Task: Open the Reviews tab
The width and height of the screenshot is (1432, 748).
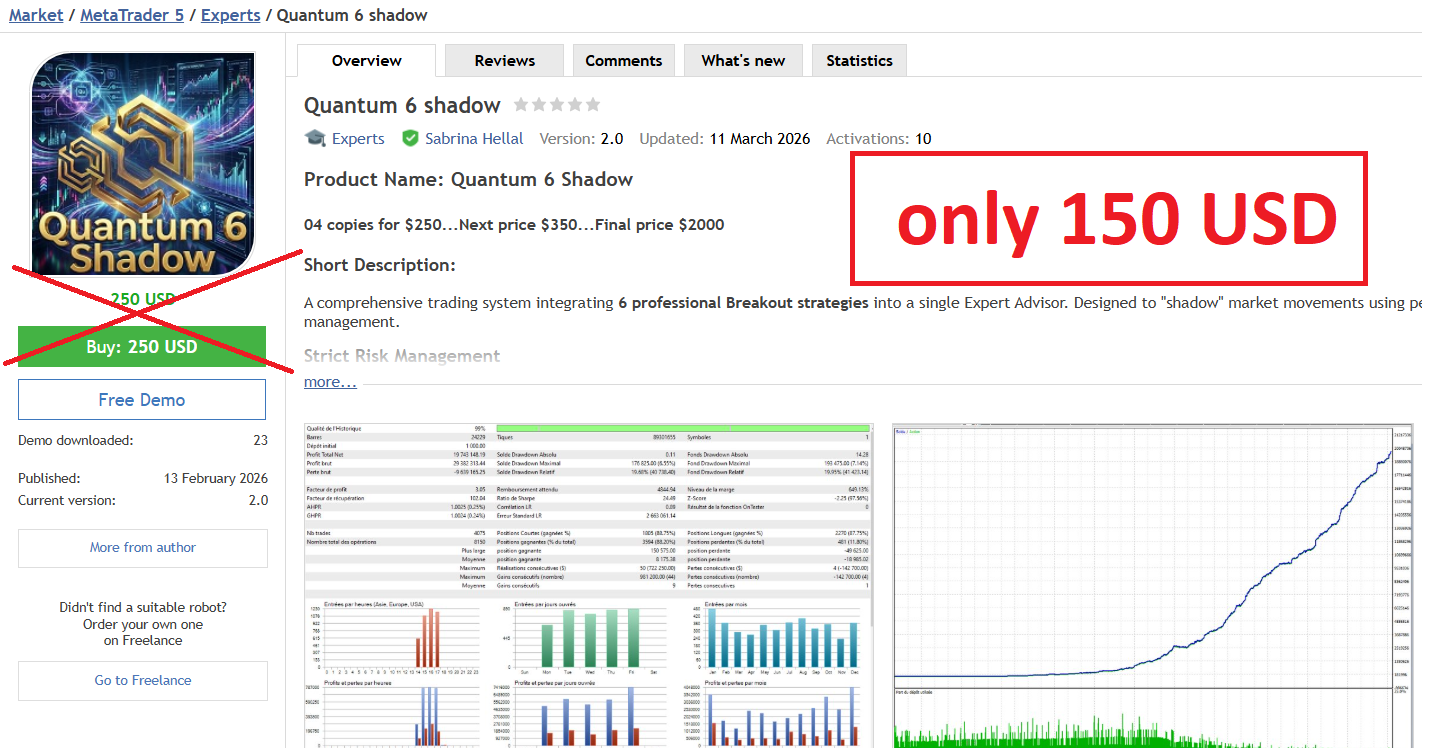Action: (505, 61)
